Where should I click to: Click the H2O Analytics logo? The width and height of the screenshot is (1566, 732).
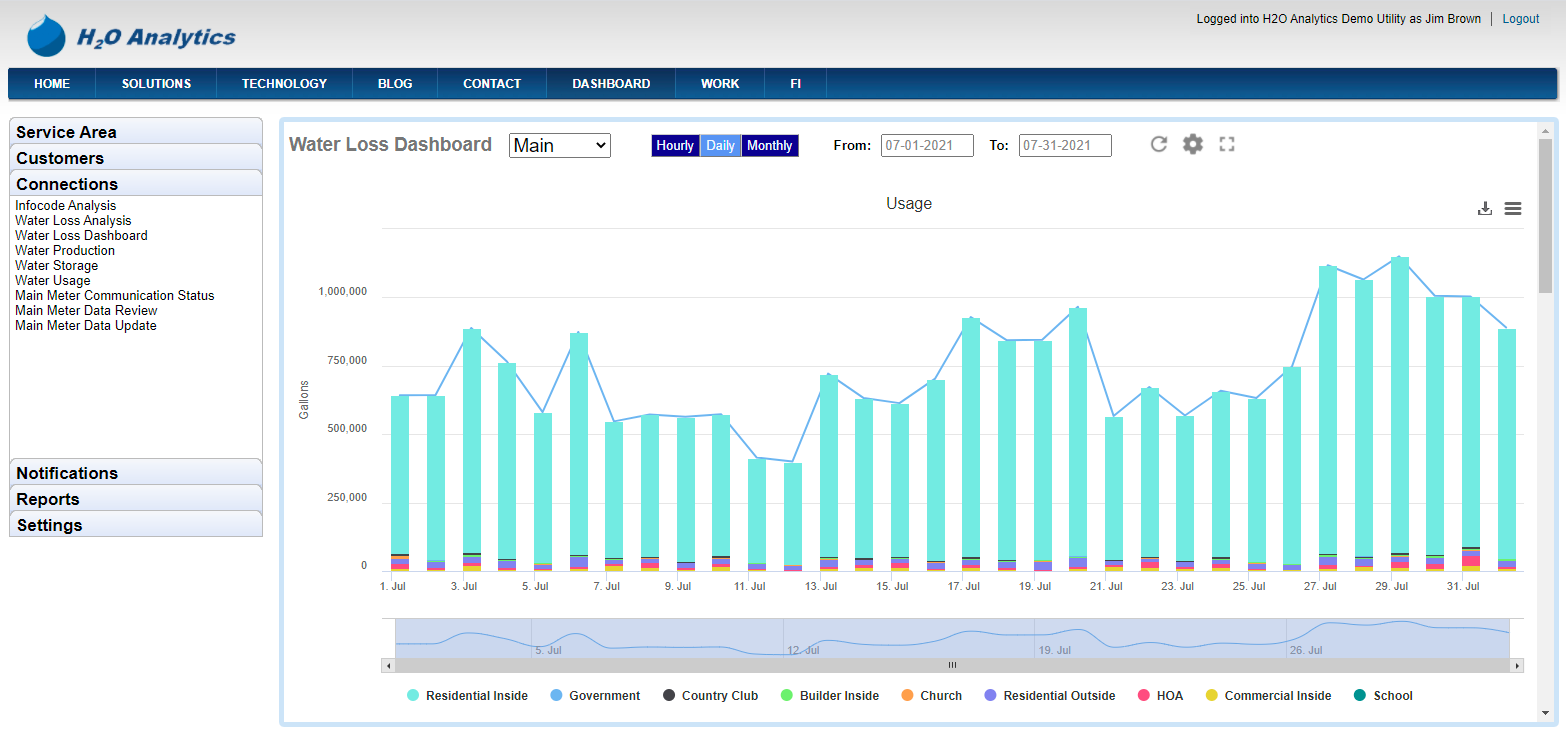[x=132, y=36]
